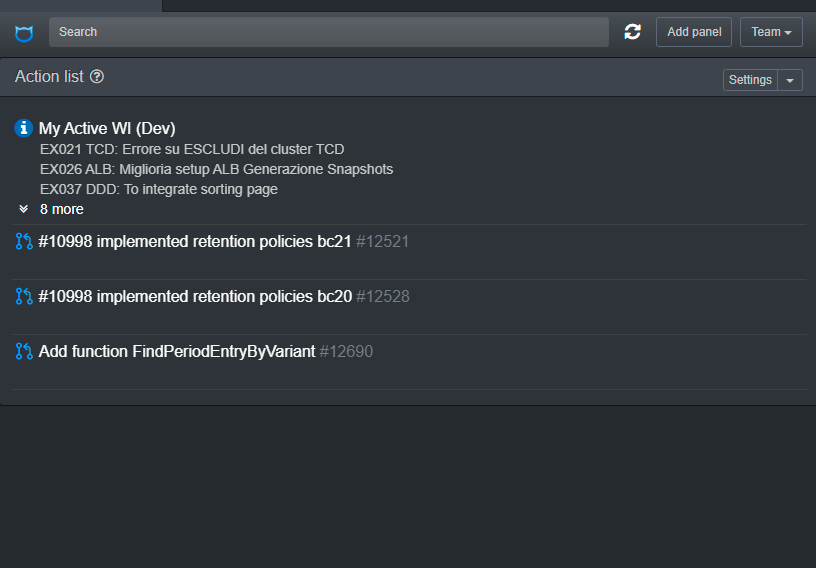Click pull request icon for #12528
This screenshot has height=568, width=816.
(x=24, y=296)
